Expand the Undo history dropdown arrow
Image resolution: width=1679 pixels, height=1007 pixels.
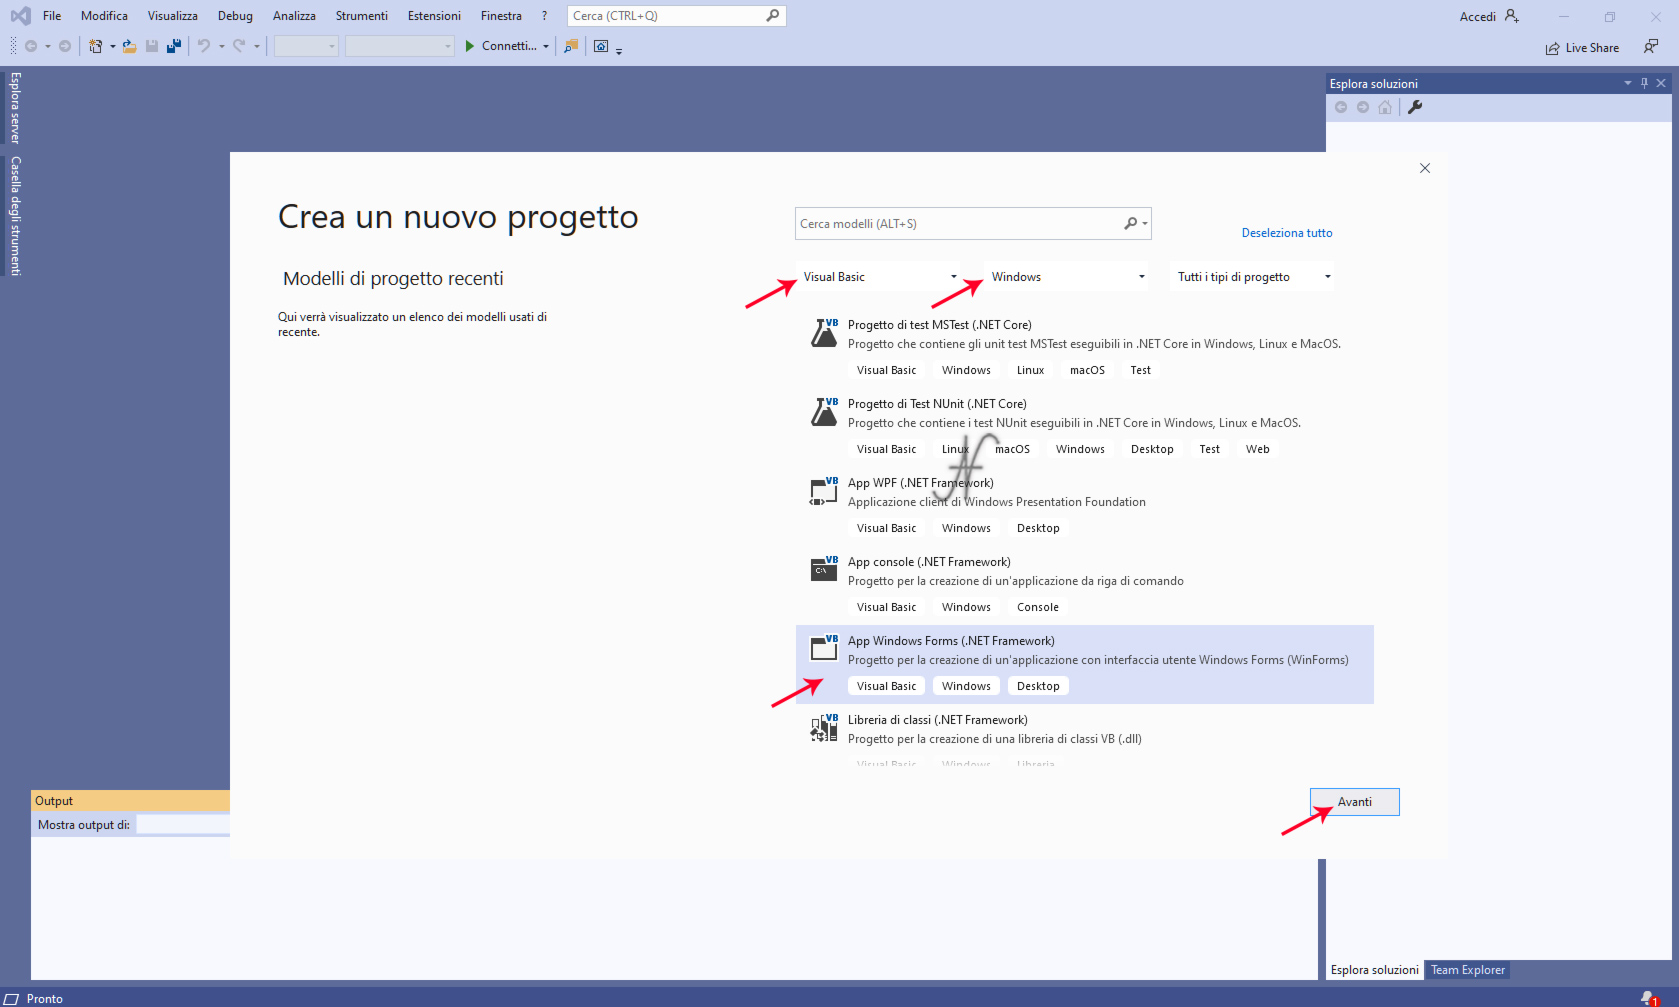coord(222,46)
